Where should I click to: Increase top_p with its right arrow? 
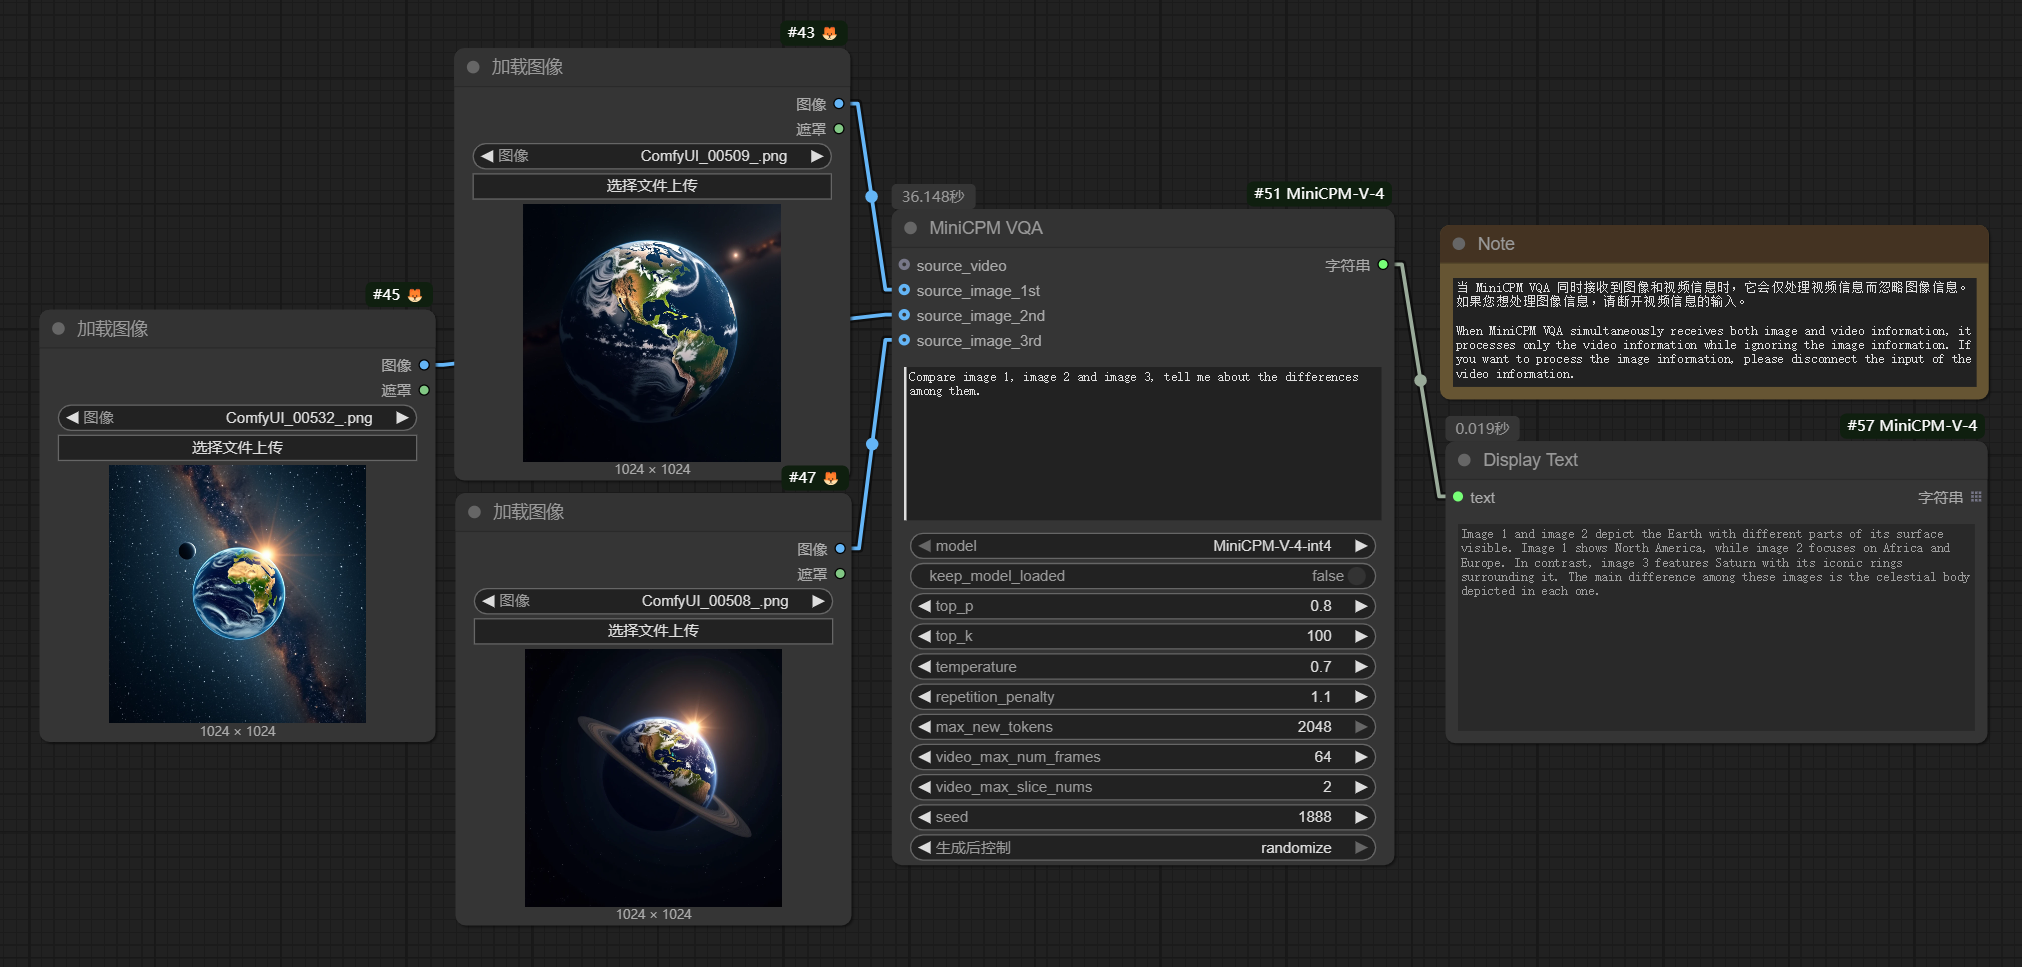[x=1361, y=606]
